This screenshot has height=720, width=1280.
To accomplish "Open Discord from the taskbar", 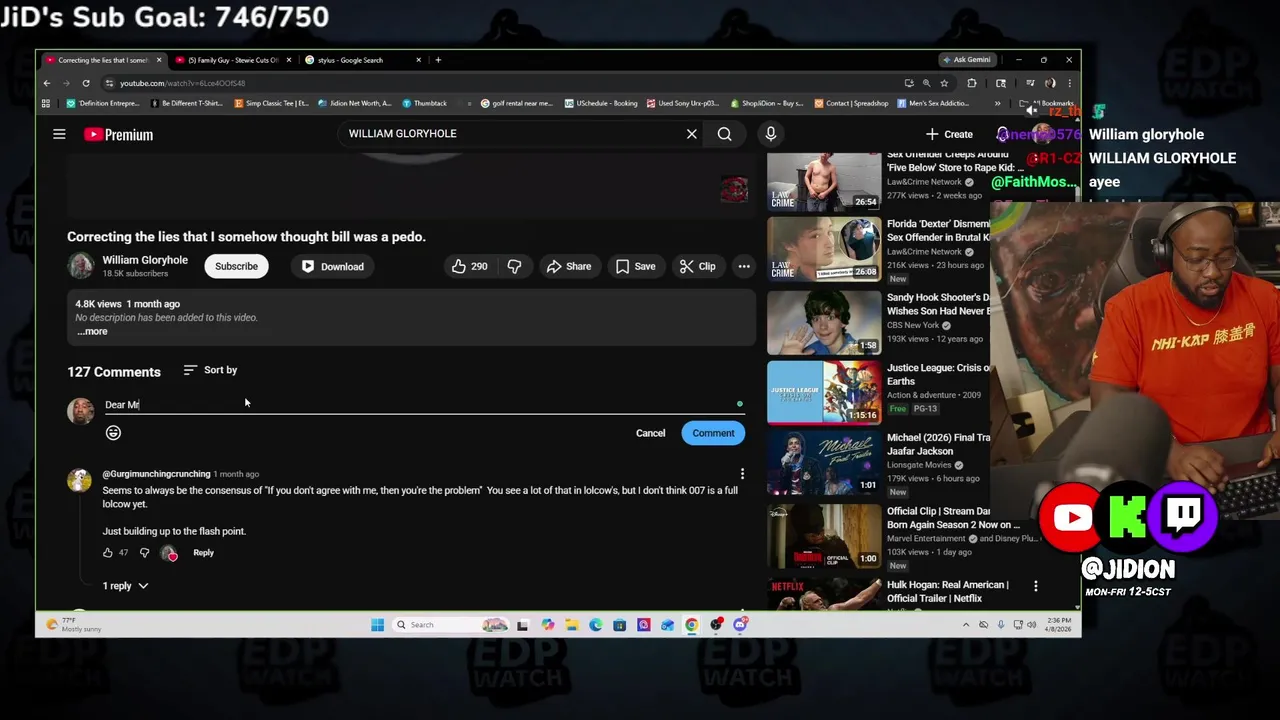I will coord(740,625).
